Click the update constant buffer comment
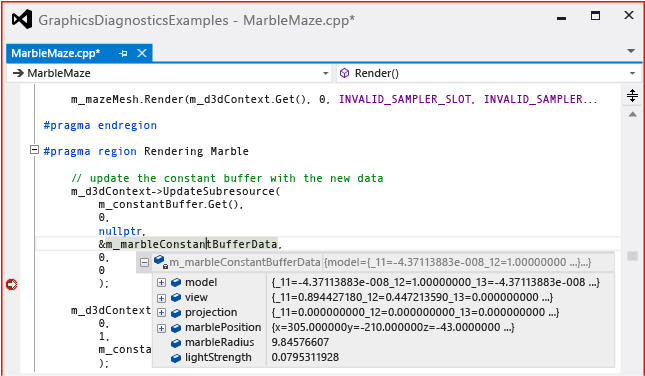This screenshot has height=376, width=645. click(x=227, y=178)
